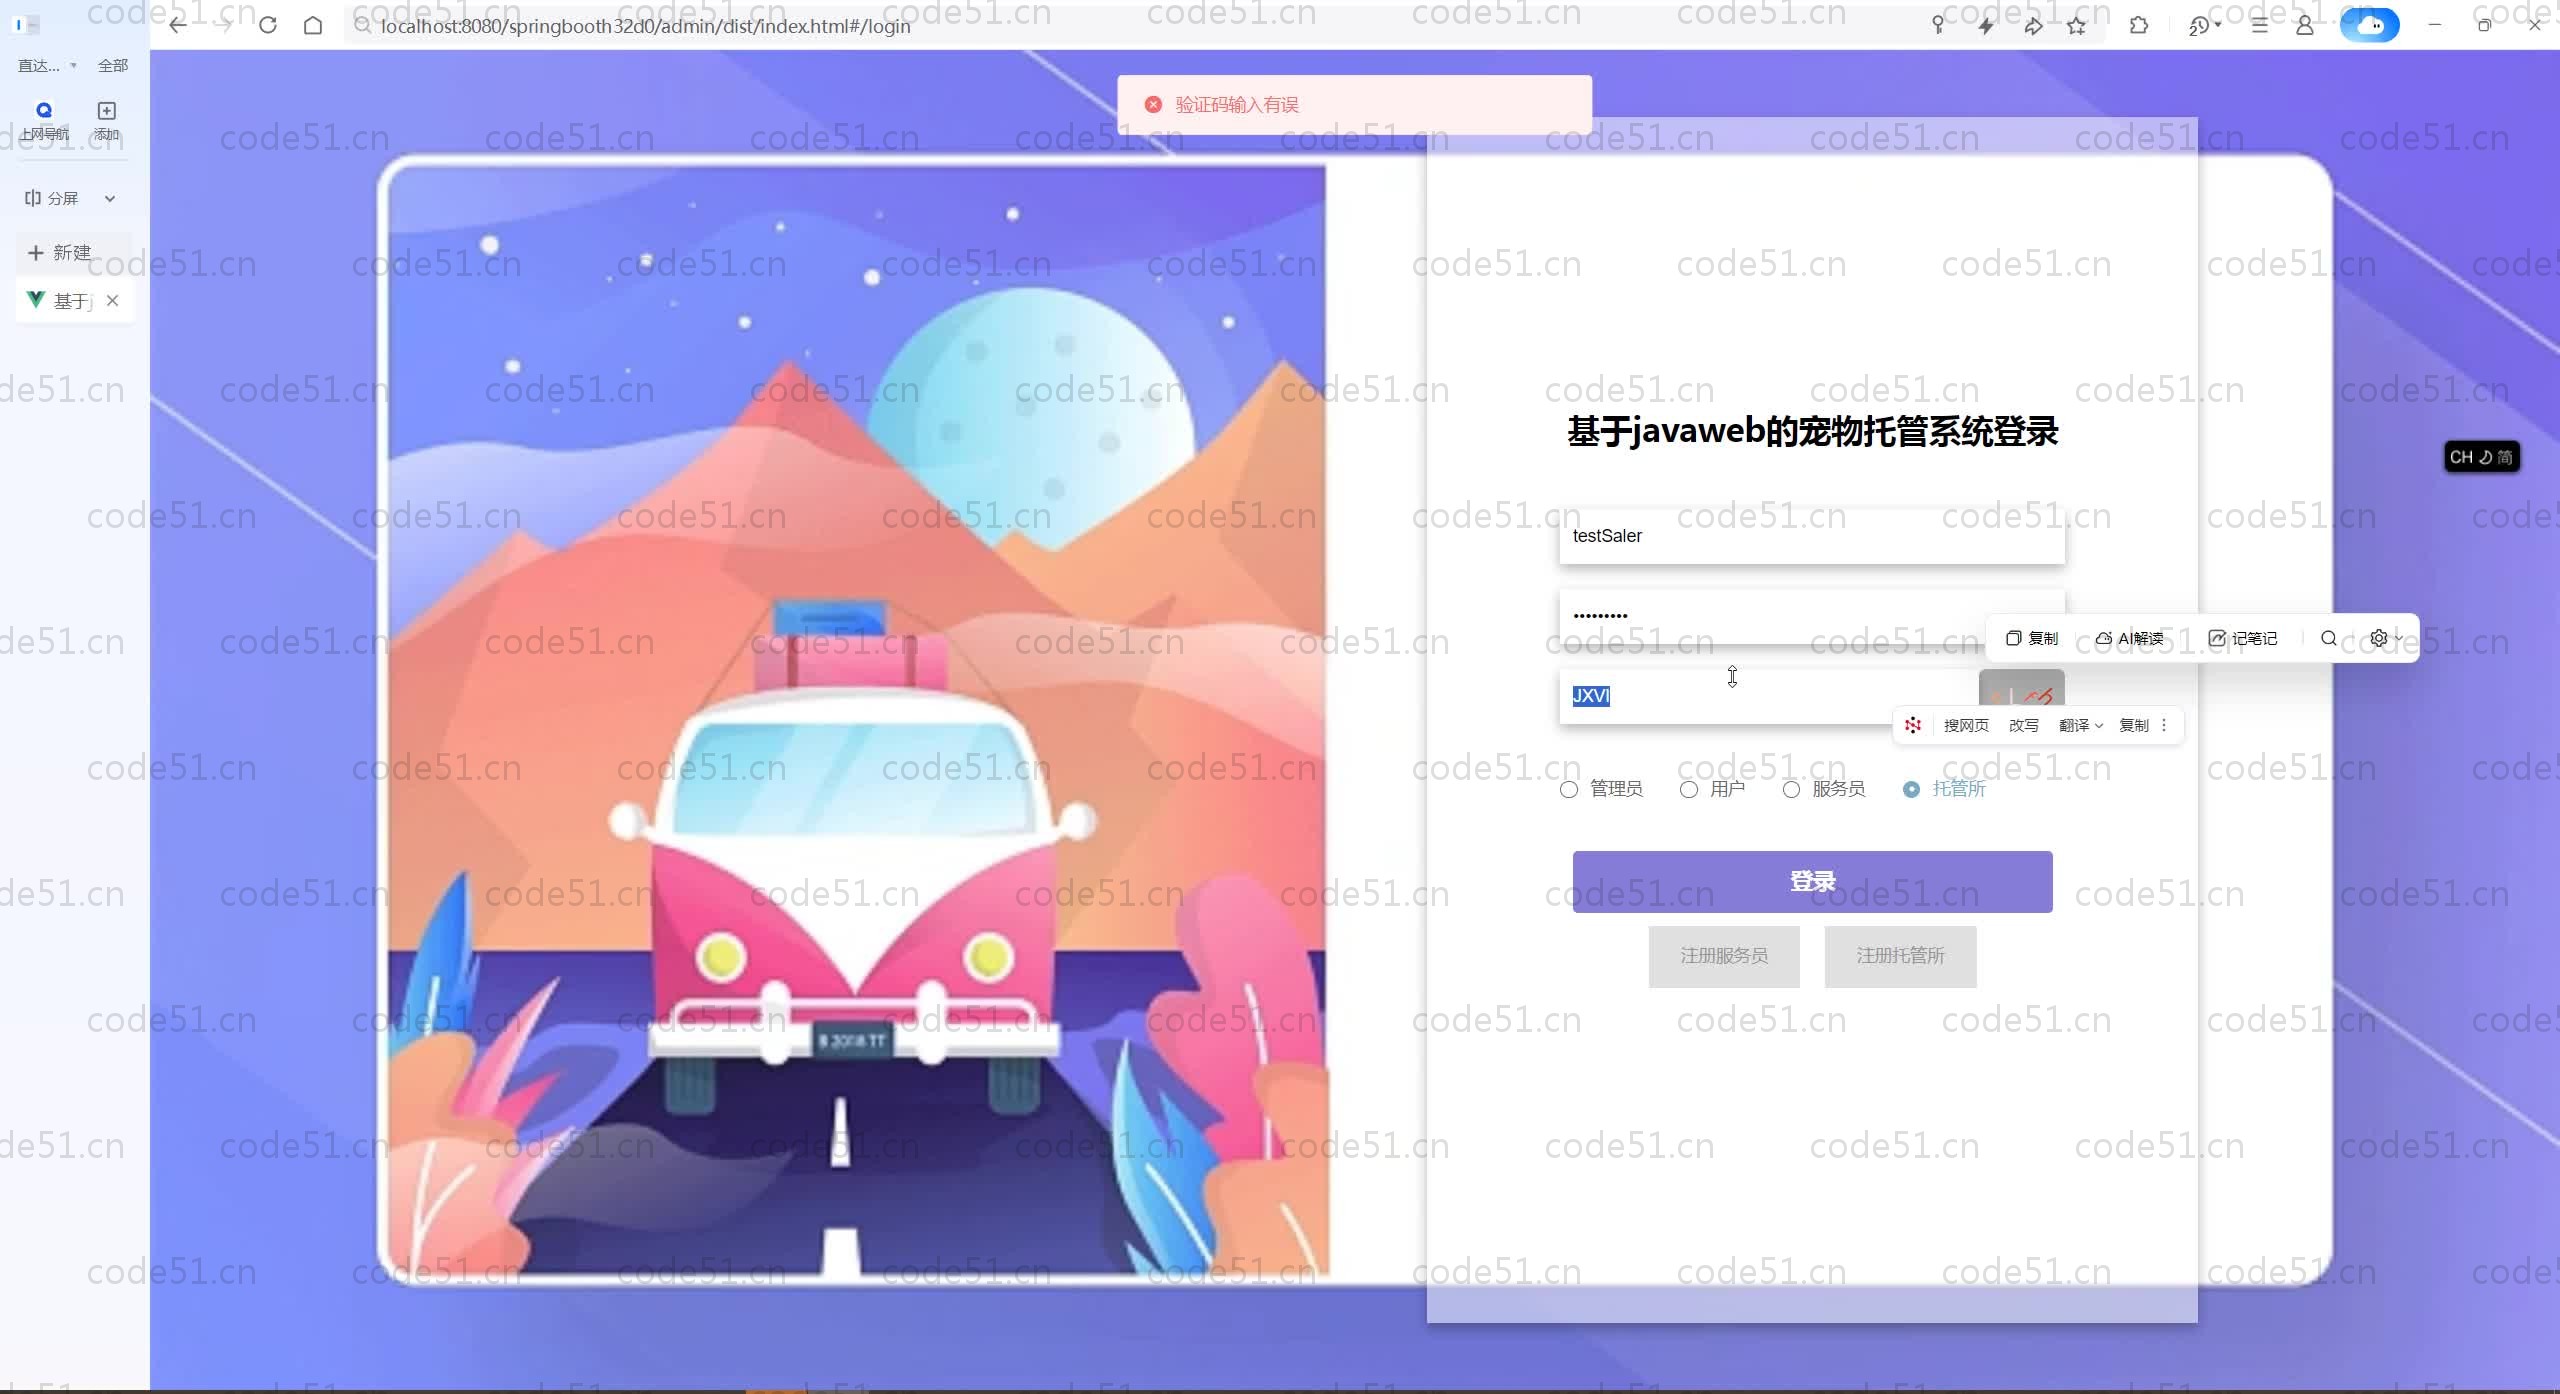This screenshot has height=1394, width=2560.
Task: Open the user account icon
Action: [2304, 25]
